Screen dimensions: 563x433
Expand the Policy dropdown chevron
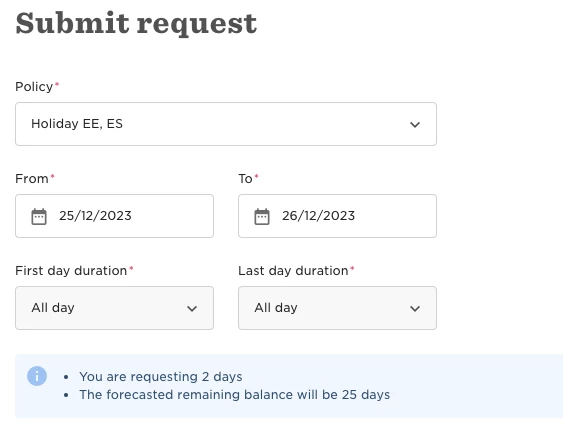pyautogui.click(x=415, y=125)
